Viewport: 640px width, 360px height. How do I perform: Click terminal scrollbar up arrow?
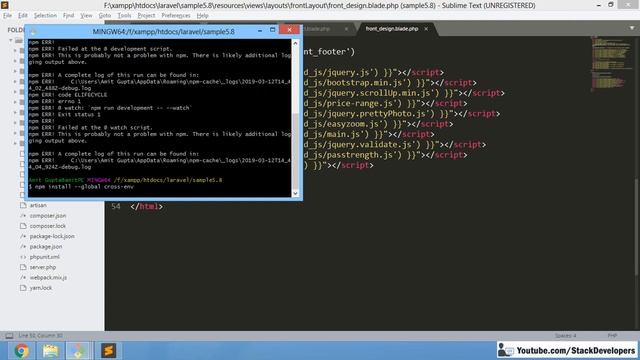coord(296,43)
